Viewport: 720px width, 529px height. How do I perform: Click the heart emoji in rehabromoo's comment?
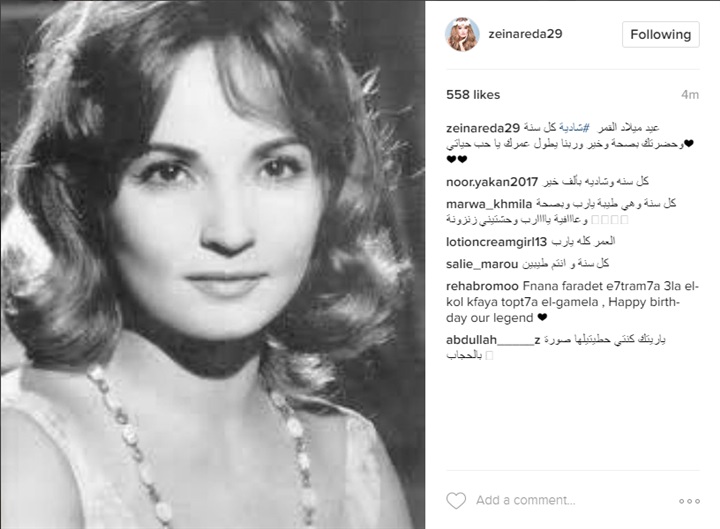[x=542, y=317]
